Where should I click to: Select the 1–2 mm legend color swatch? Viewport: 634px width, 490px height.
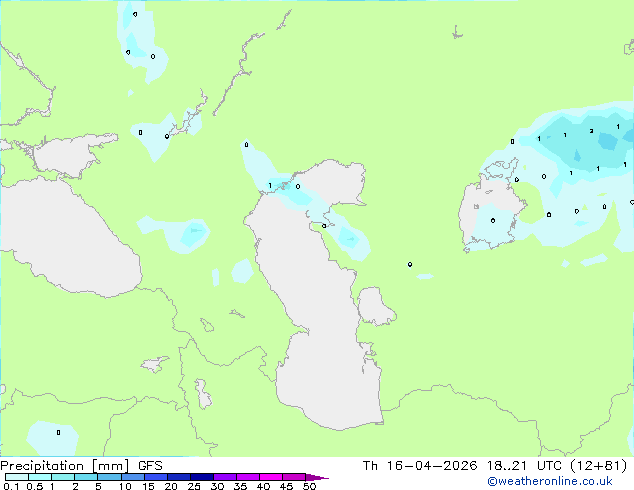click(63, 477)
